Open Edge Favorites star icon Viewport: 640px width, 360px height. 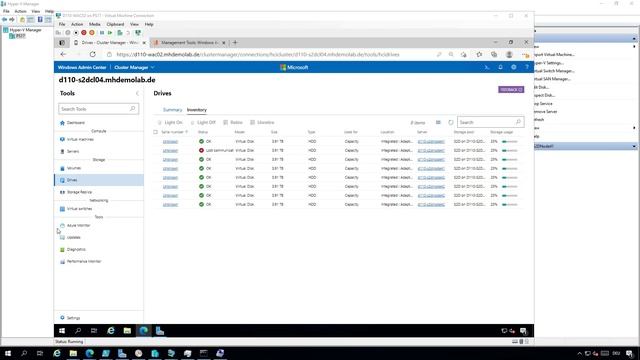[x=479, y=54]
